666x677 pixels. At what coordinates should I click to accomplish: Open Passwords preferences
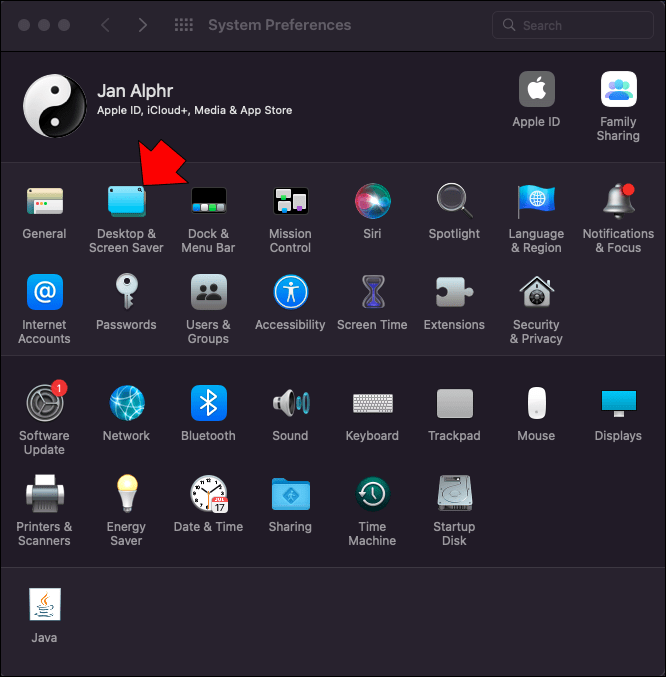[126, 292]
